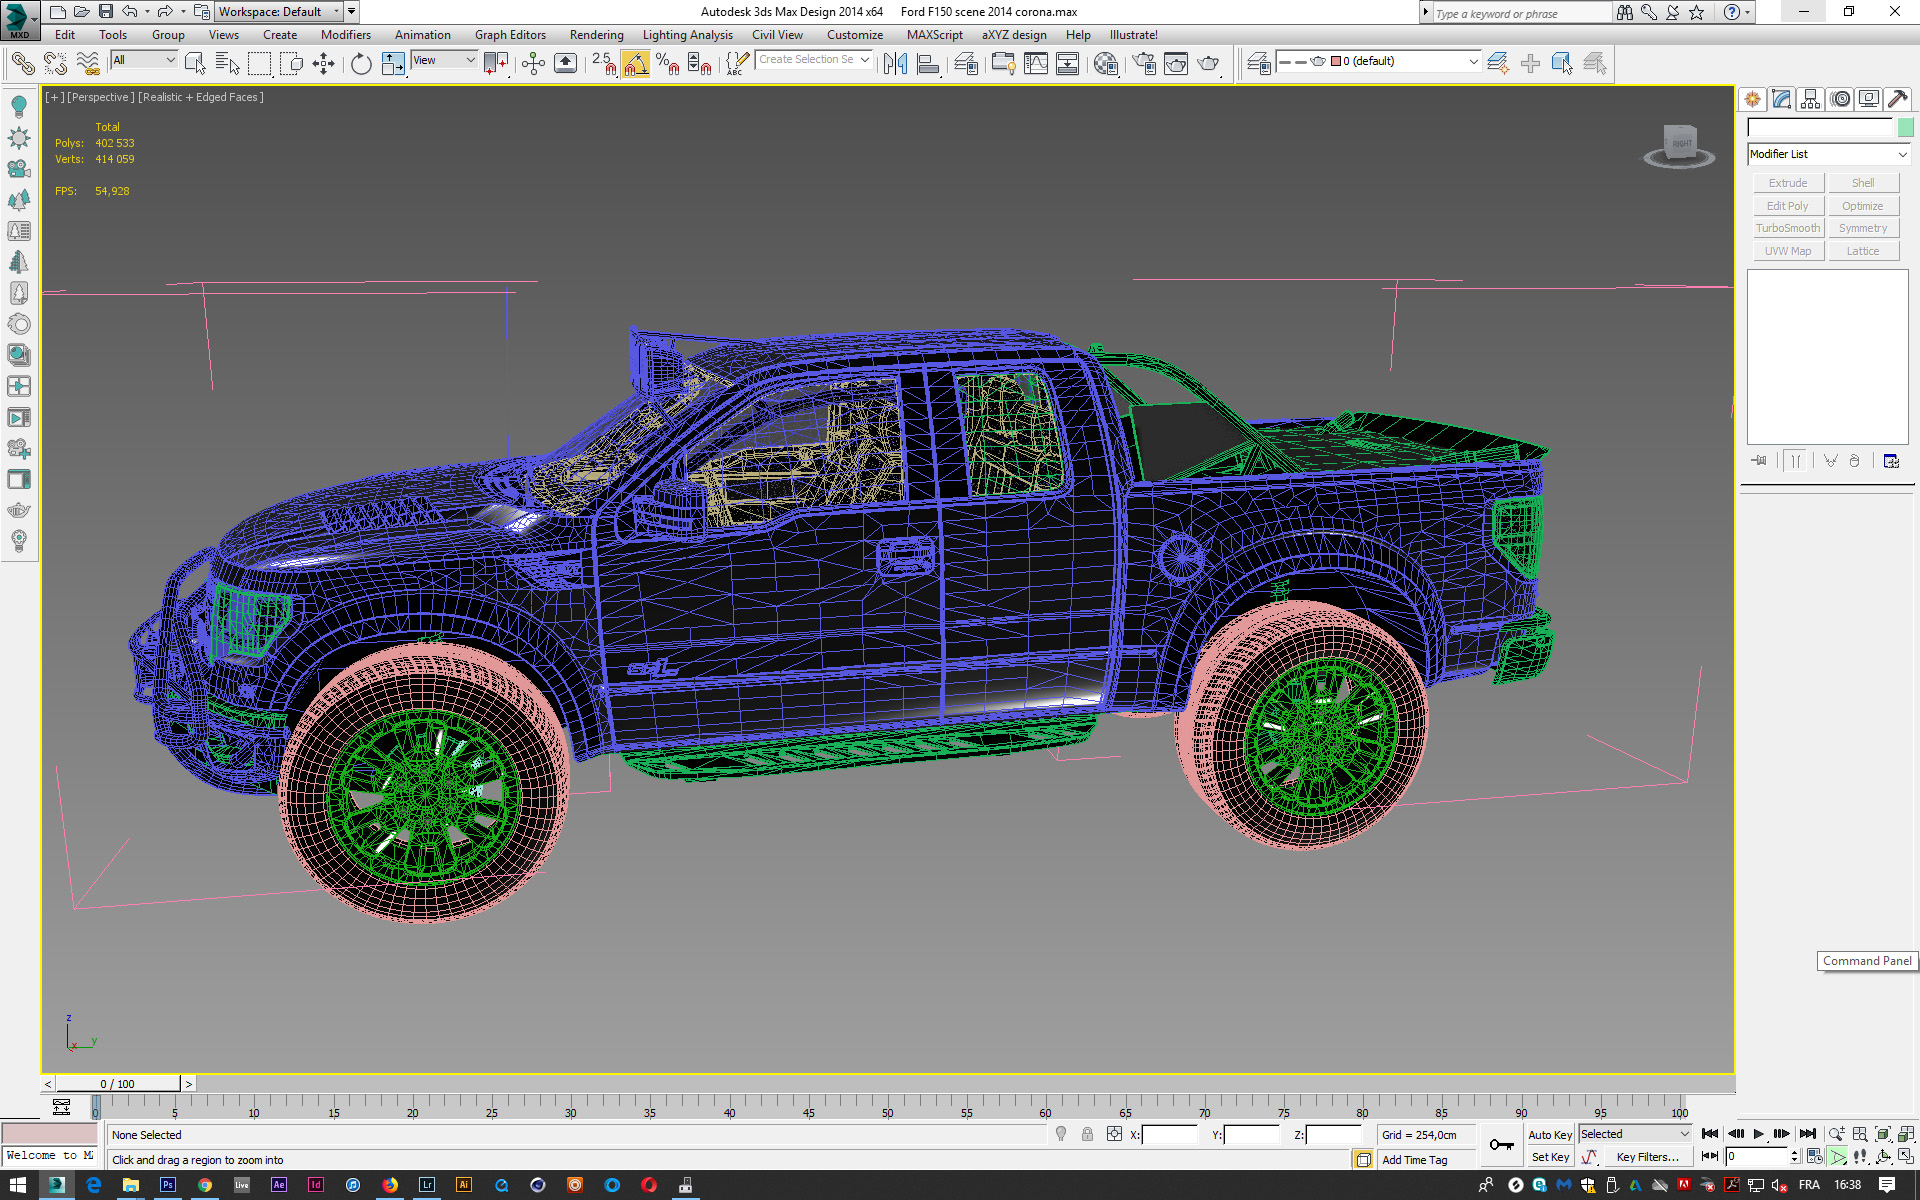
Task: Create a new layer
Action: (x=1497, y=64)
